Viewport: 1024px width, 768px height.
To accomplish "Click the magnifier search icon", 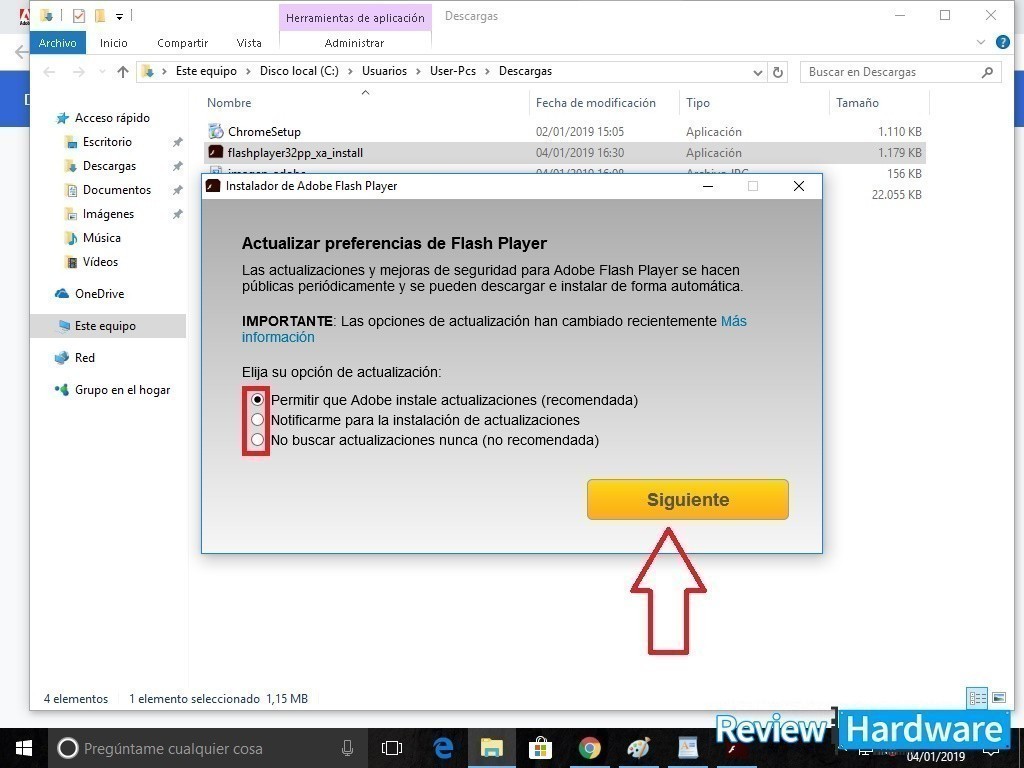I will point(987,72).
